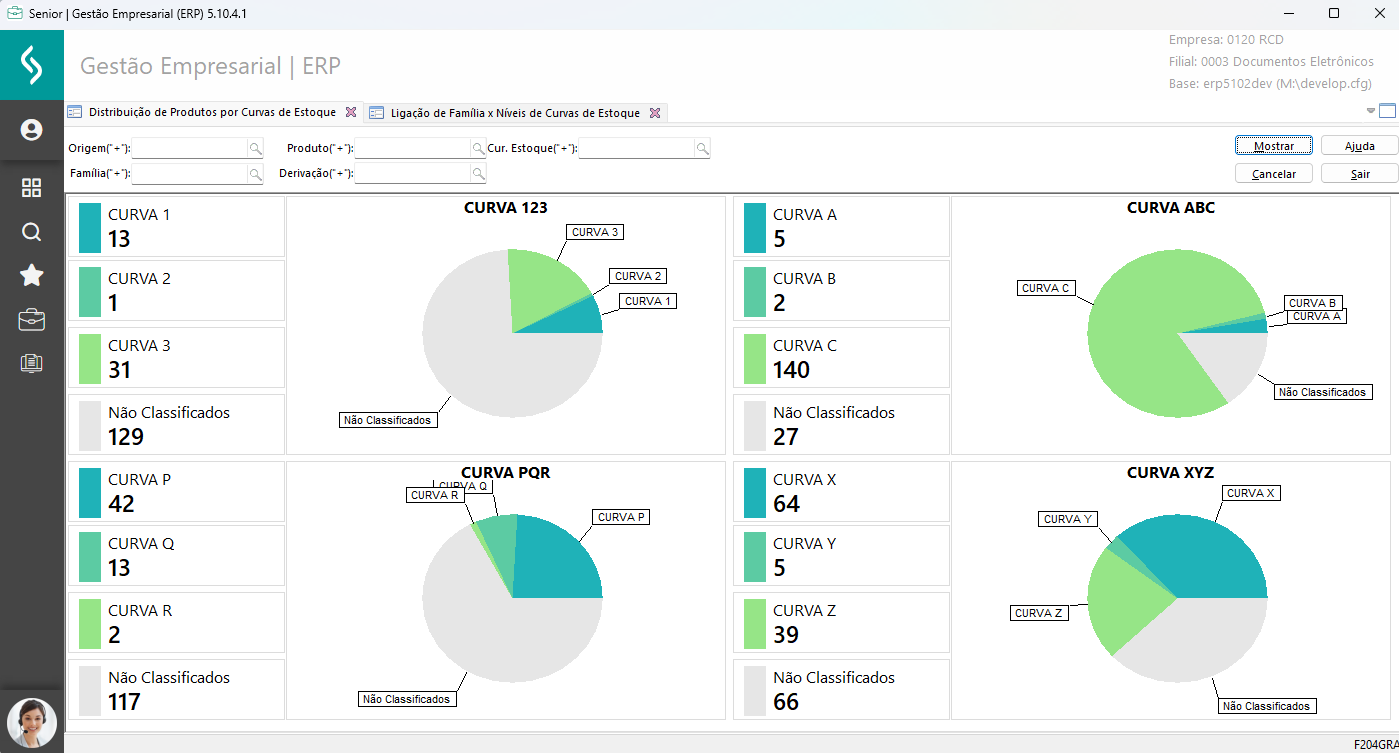
Task: Open the news reader icon in the sidebar
Action: (31, 363)
